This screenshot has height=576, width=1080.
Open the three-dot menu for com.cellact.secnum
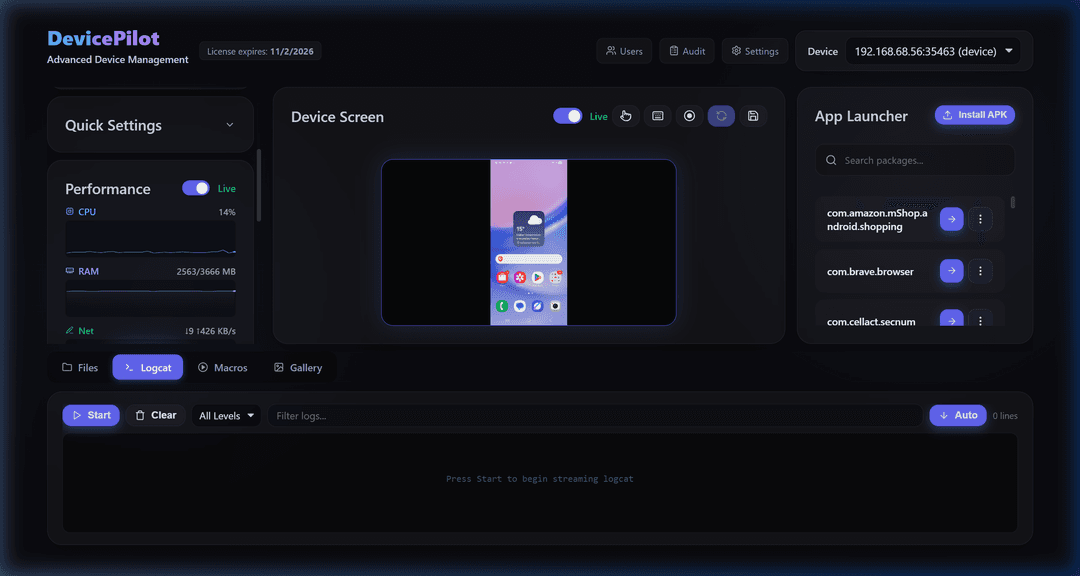coord(980,319)
